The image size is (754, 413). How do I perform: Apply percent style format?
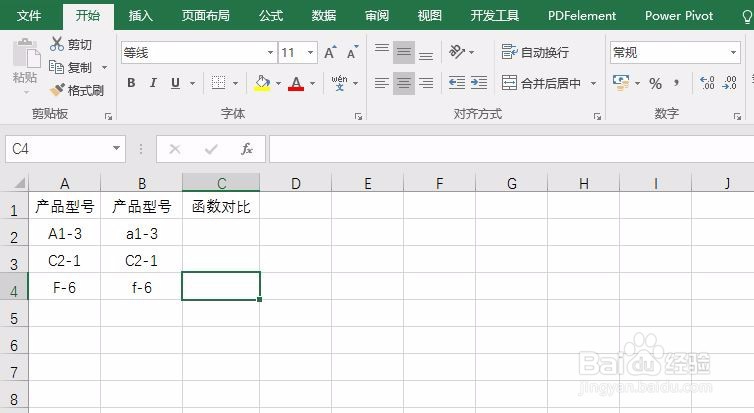[x=655, y=84]
